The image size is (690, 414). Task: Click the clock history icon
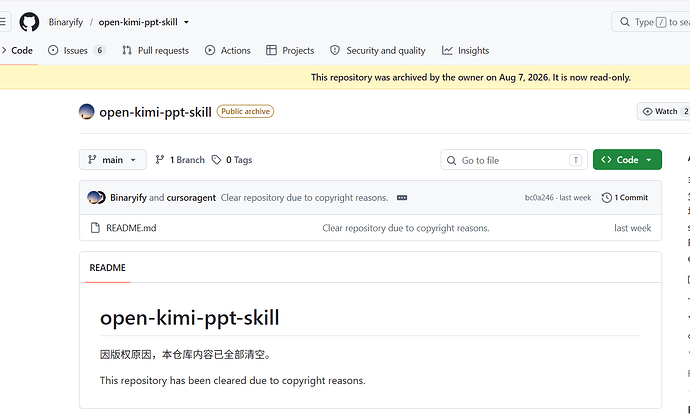pos(606,198)
